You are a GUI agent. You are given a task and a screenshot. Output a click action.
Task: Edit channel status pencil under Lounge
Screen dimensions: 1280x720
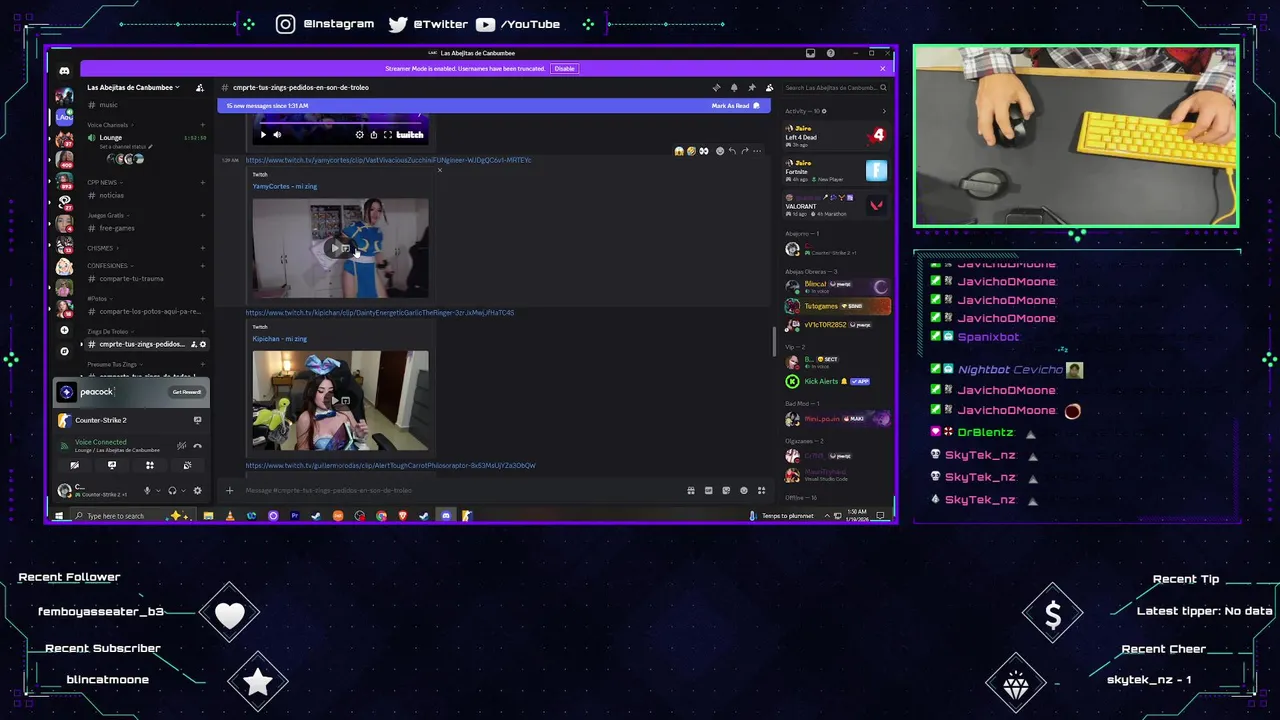tap(148, 147)
